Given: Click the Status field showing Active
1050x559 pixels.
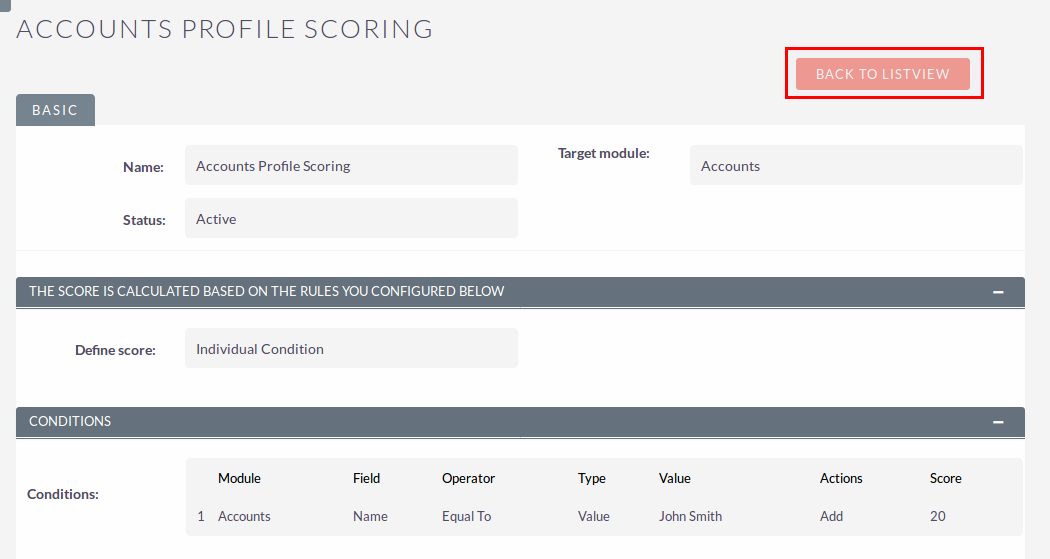Looking at the screenshot, I should click(x=351, y=218).
